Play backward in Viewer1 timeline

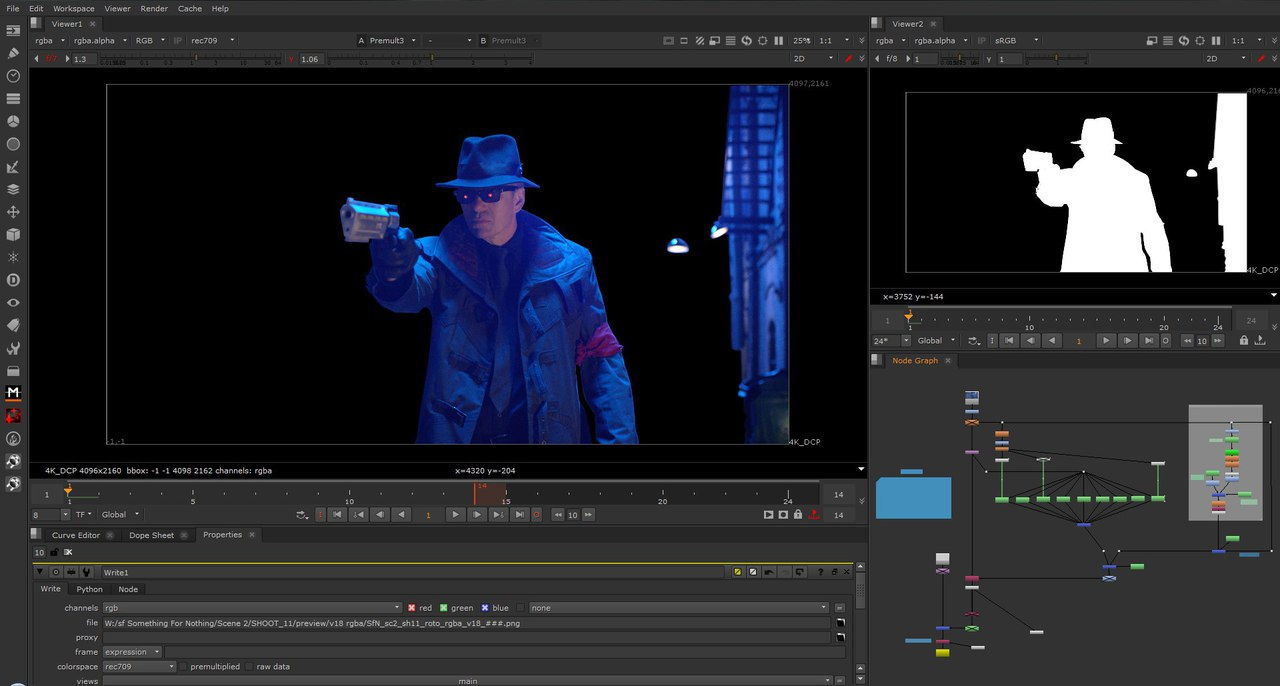402,515
